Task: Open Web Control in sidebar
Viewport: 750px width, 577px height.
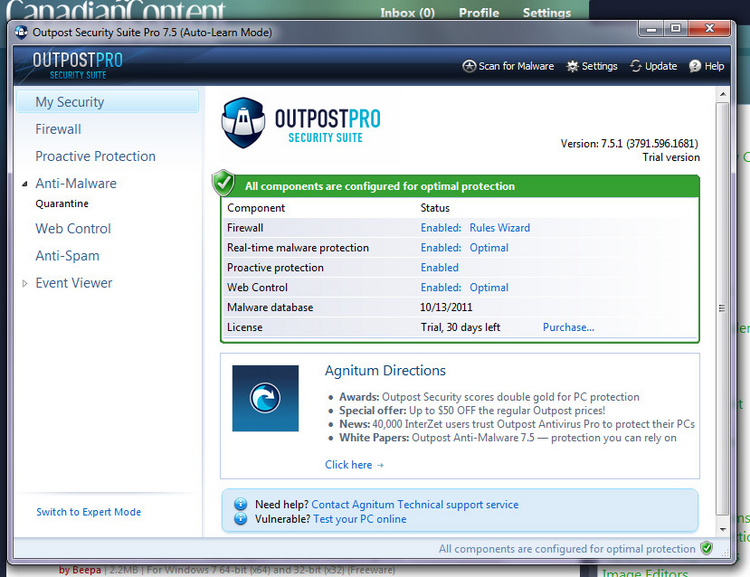Action: [x=73, y=229]
